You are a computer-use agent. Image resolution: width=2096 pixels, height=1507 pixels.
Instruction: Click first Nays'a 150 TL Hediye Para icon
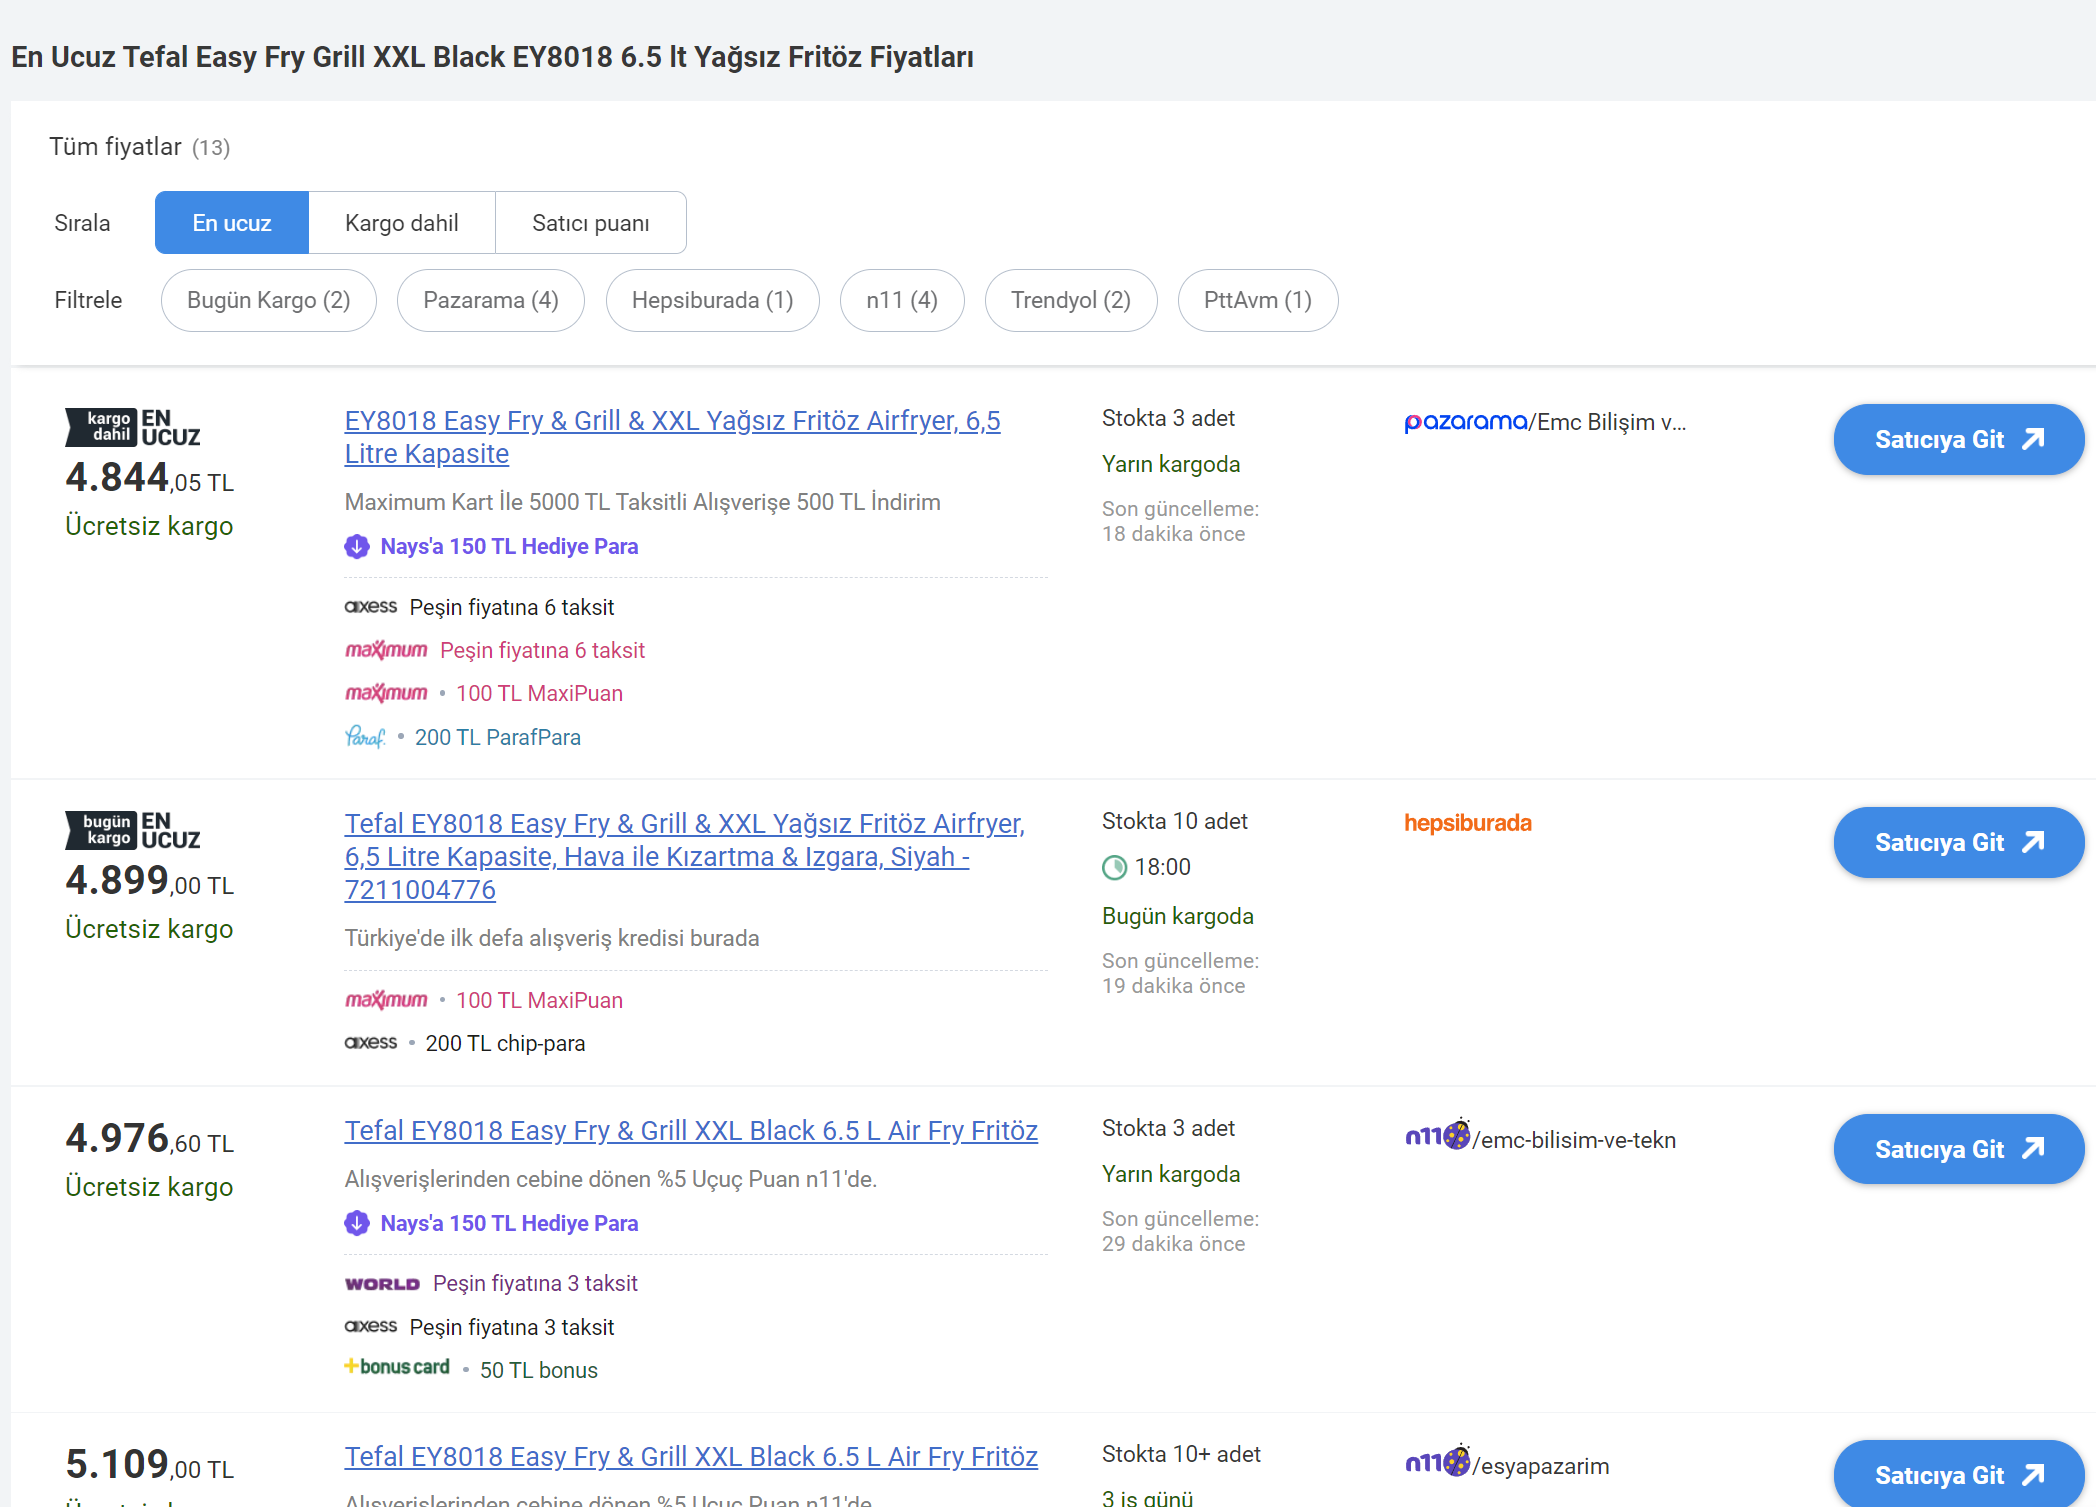(x=357, y=546)
